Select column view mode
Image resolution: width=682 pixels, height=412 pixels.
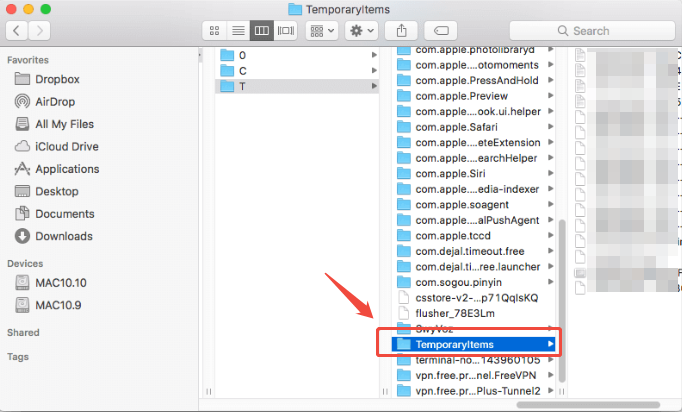[261, 30]
